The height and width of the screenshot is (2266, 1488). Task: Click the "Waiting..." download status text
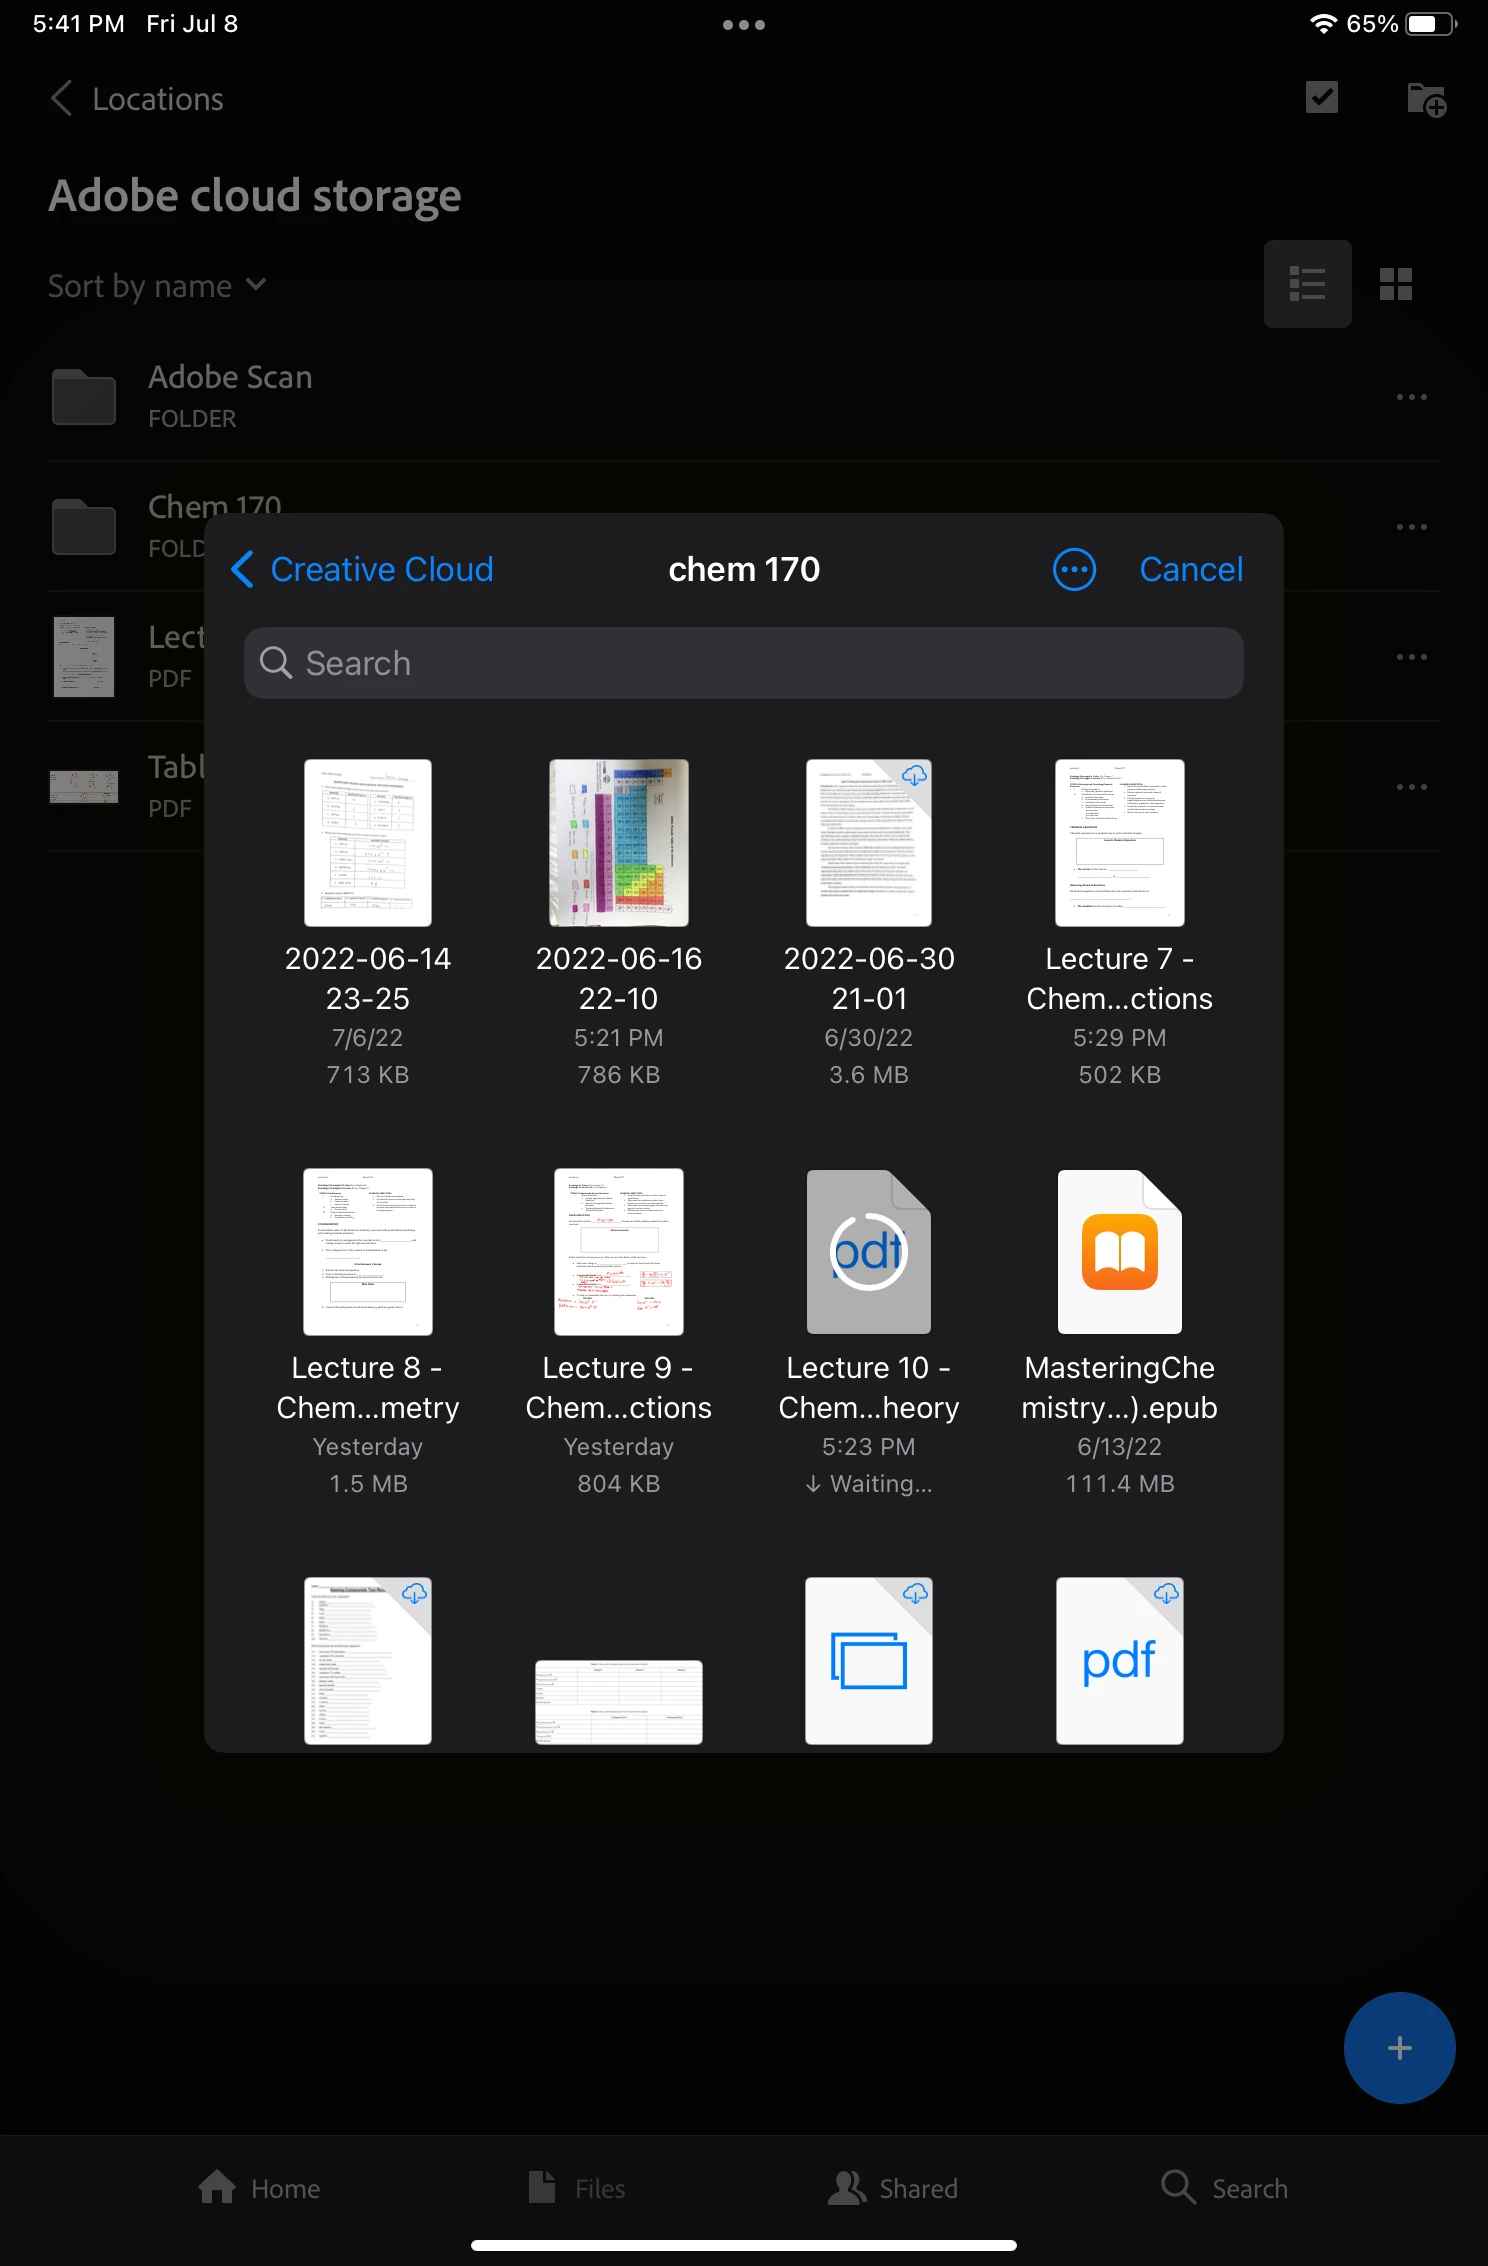869,1484
